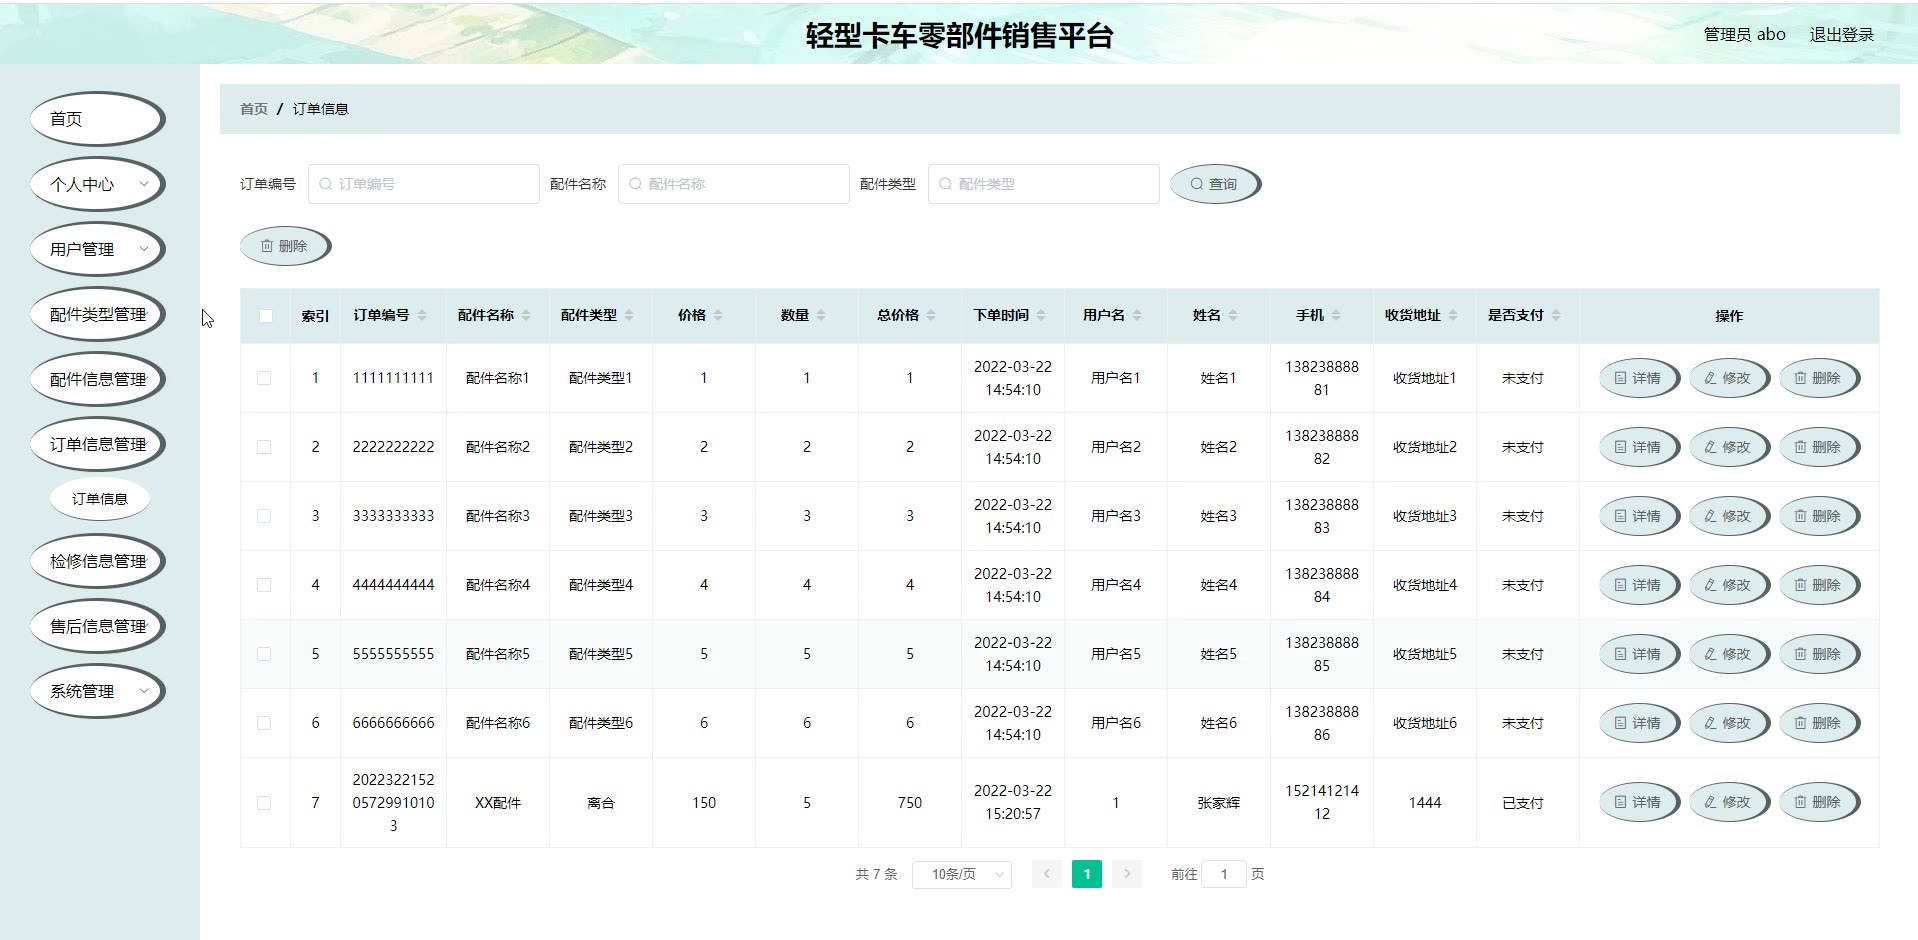Open 配件信息管理 in the sidebar
Screen dimensions: 1918x940
[x=97, y=379]
